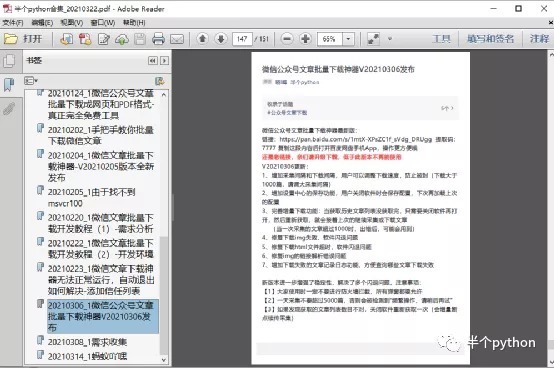This screenshot has height=368, width=554.
Task: Click the page number input field
Action: pos(242,39)
